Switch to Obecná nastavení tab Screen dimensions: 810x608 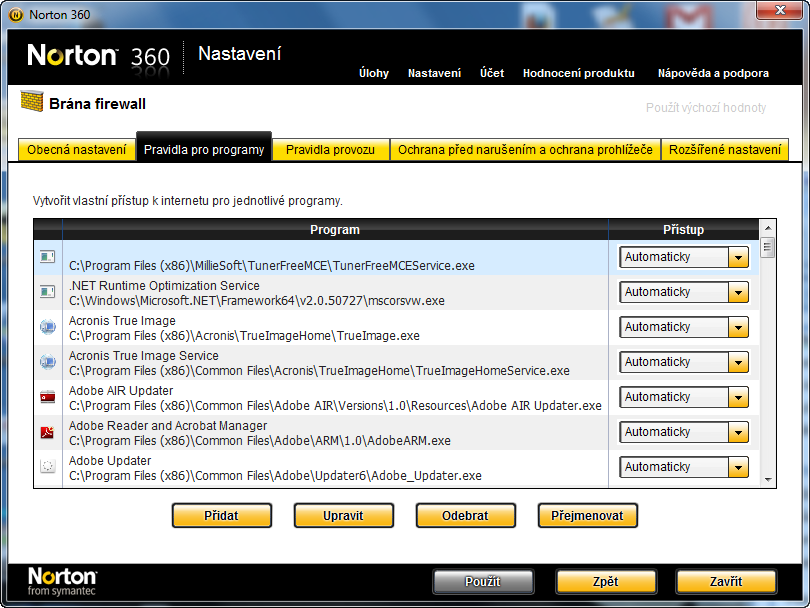(76, 150)
